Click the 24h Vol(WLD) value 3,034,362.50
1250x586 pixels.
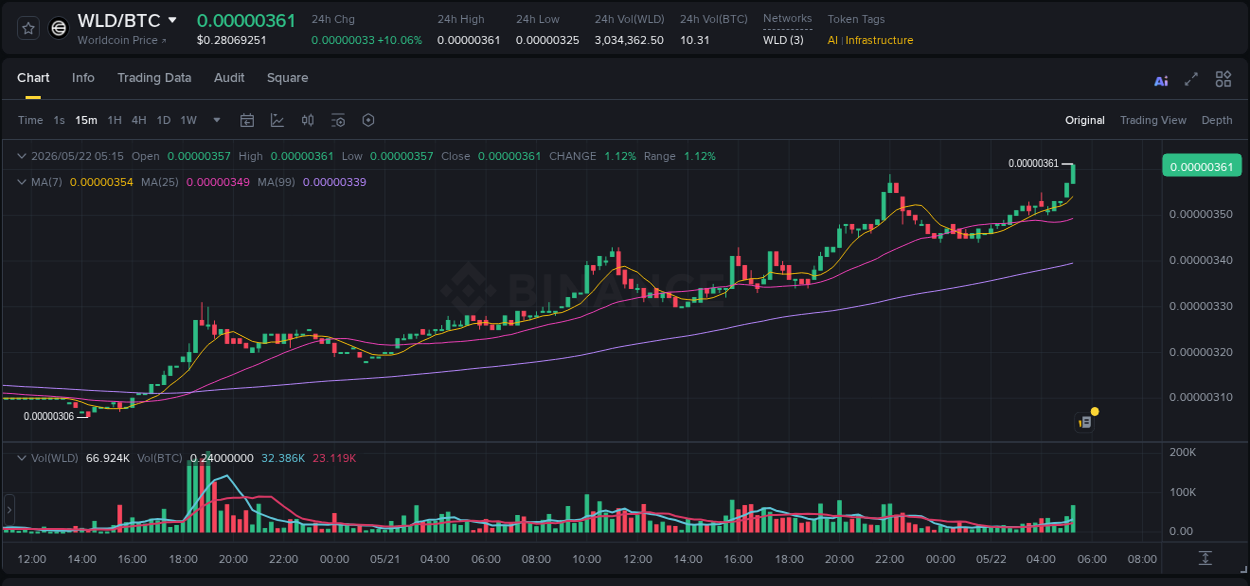pyautogui.click(x=629, y=40)
